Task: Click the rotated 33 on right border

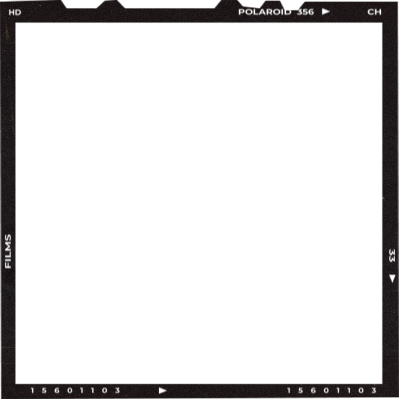Action: click(392, 256)
